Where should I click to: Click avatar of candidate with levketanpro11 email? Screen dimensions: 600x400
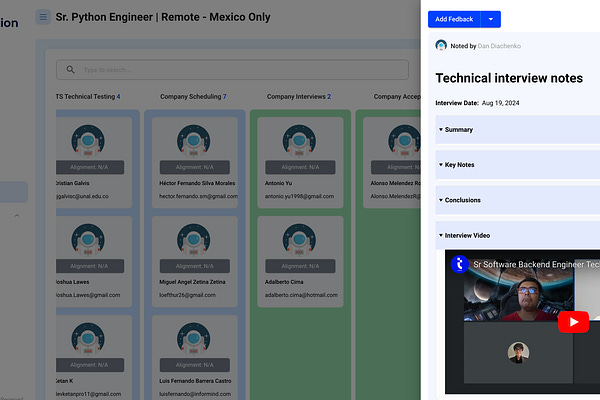click(88, 338)
